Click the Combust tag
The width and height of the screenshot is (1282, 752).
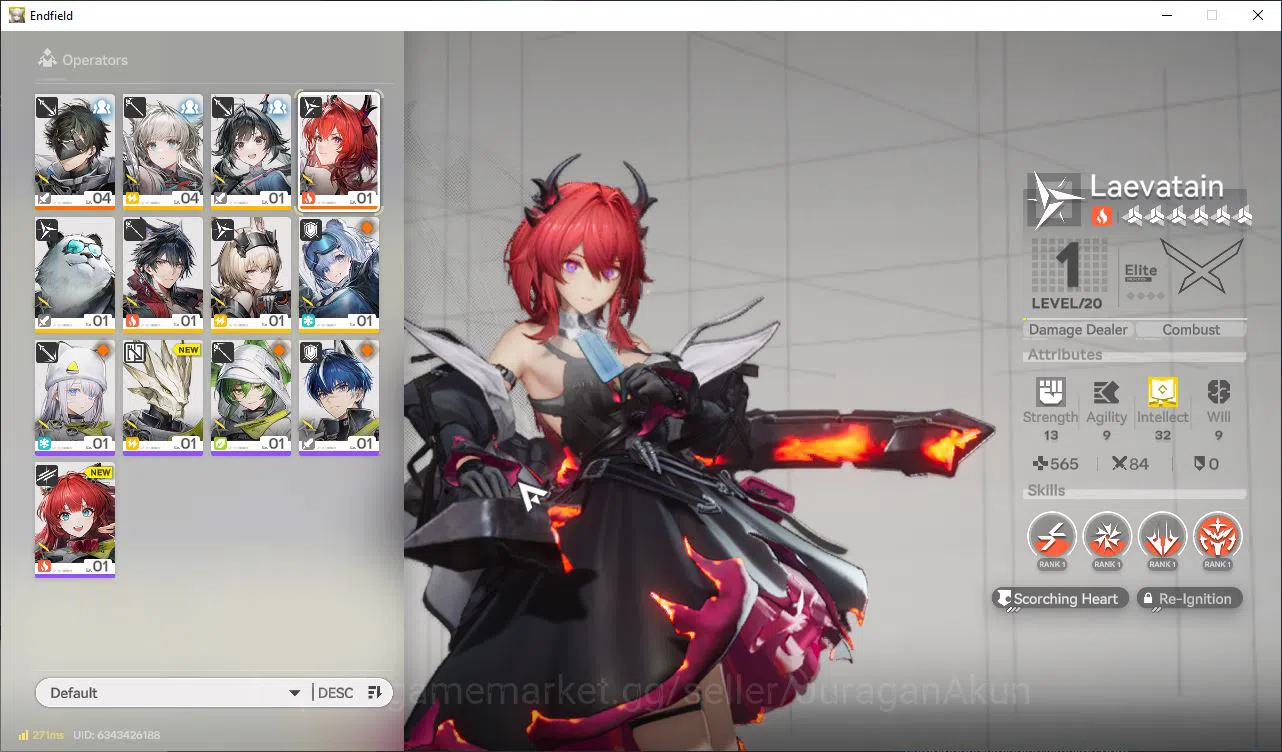(1191, 330)
